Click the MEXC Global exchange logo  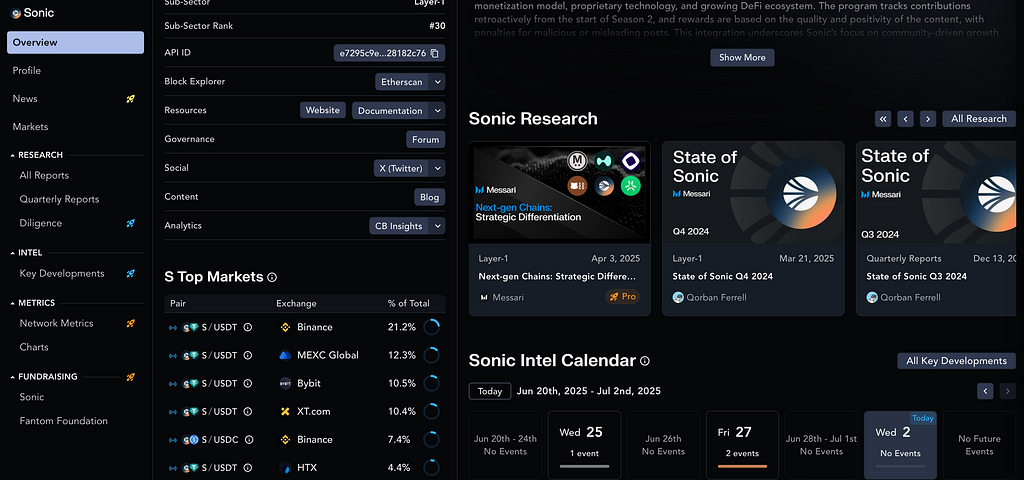pyautogui.click(x=285, y=355)
